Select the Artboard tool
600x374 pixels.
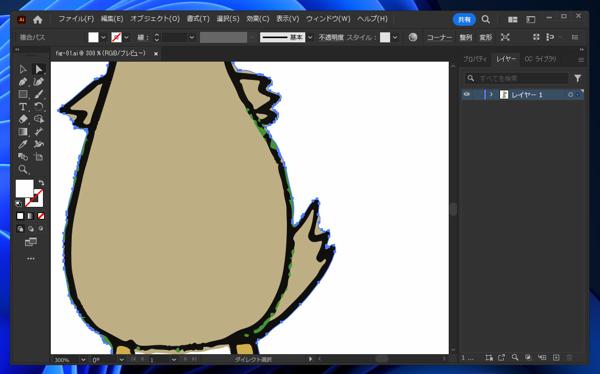[39, 157]
